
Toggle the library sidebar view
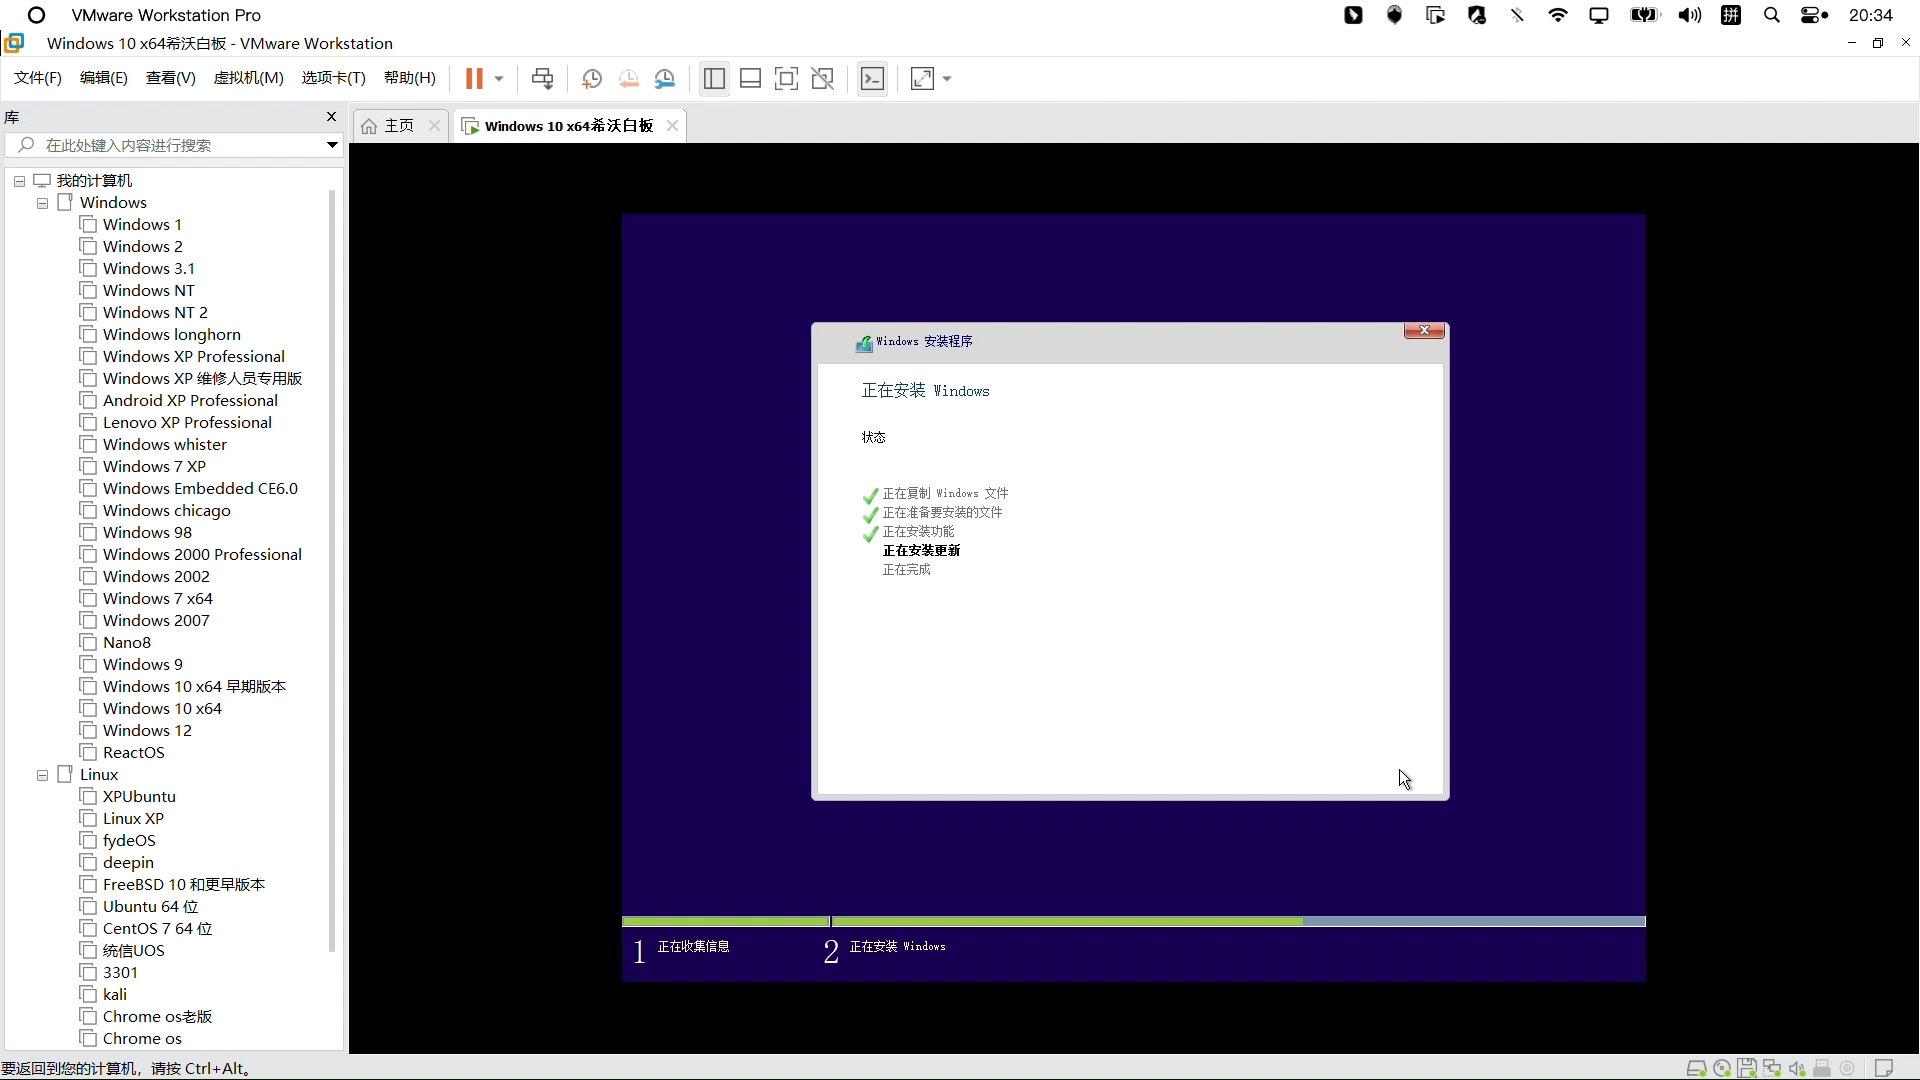[x=714, y=79]
